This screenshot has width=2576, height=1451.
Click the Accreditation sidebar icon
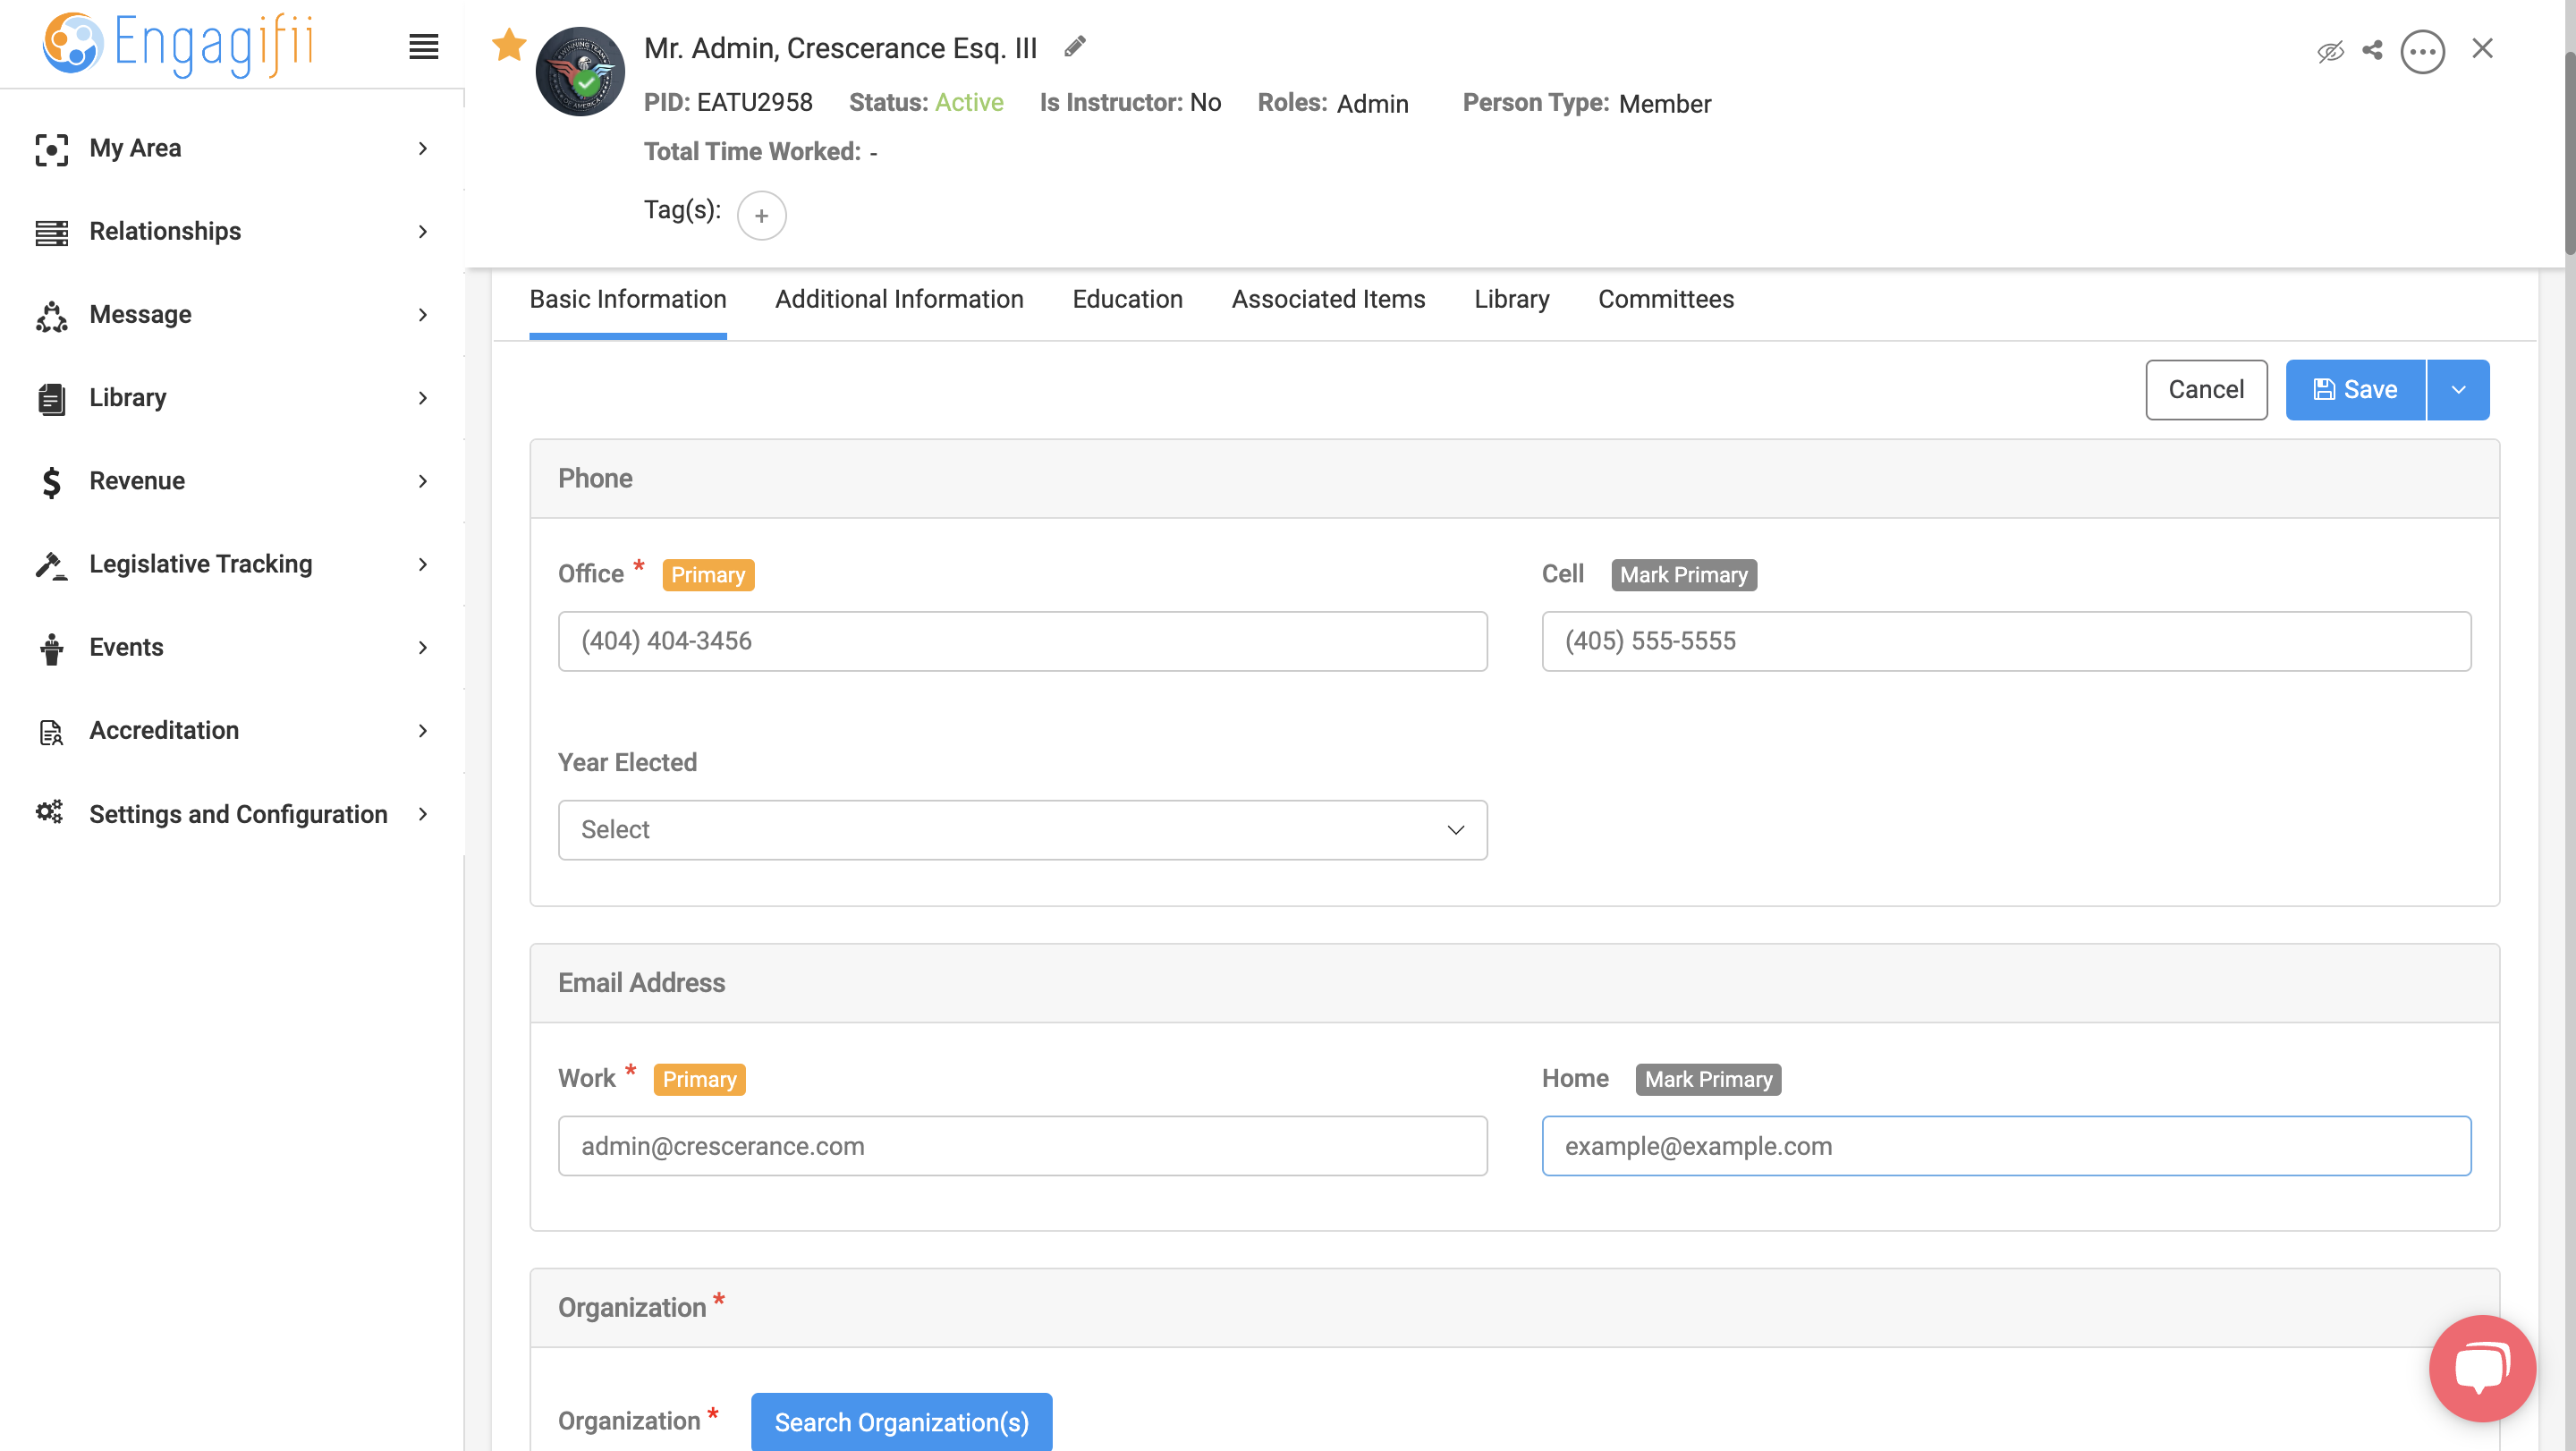click(x=51, y=732)
